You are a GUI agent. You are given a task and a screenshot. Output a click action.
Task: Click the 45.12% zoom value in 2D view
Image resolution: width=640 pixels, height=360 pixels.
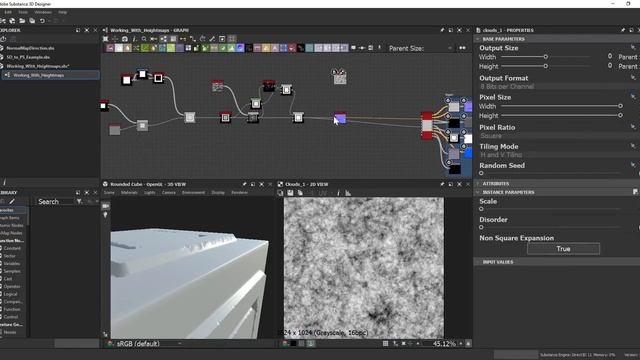coord(444,344)
